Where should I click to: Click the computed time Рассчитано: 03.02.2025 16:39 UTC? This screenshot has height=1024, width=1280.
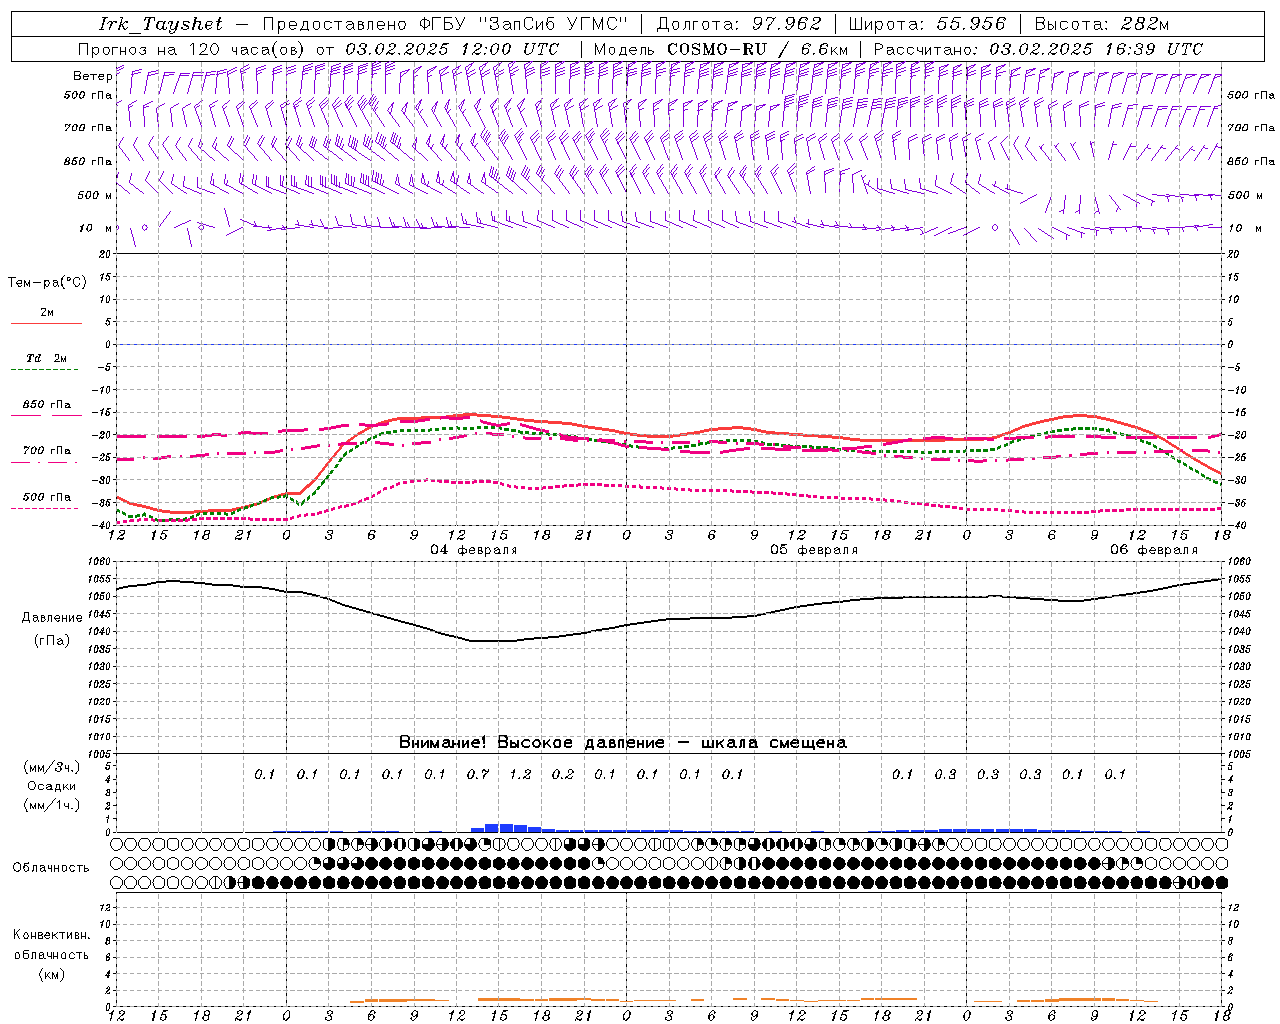1038,49
